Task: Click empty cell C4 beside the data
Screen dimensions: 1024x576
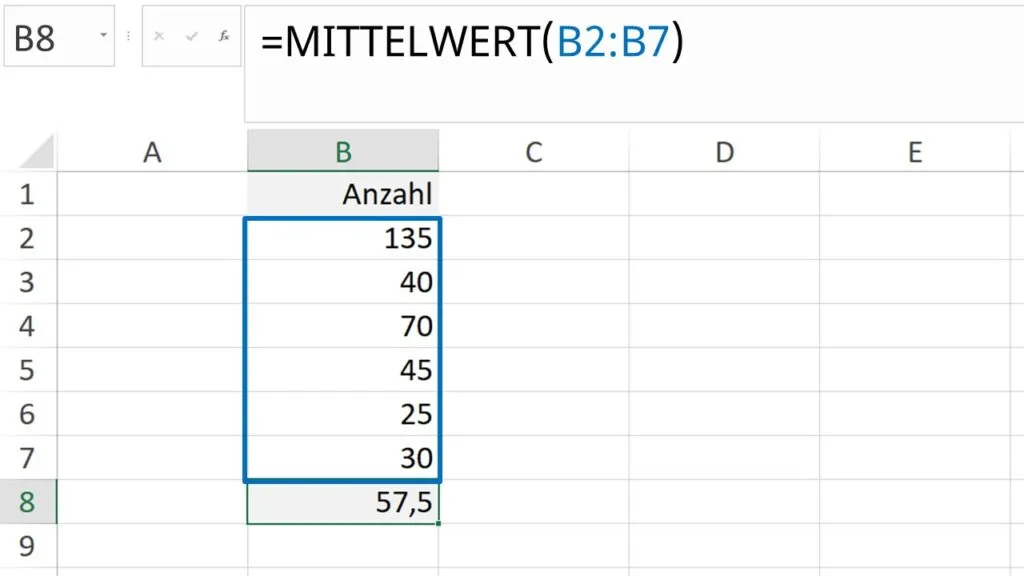Action: point(534,326)
